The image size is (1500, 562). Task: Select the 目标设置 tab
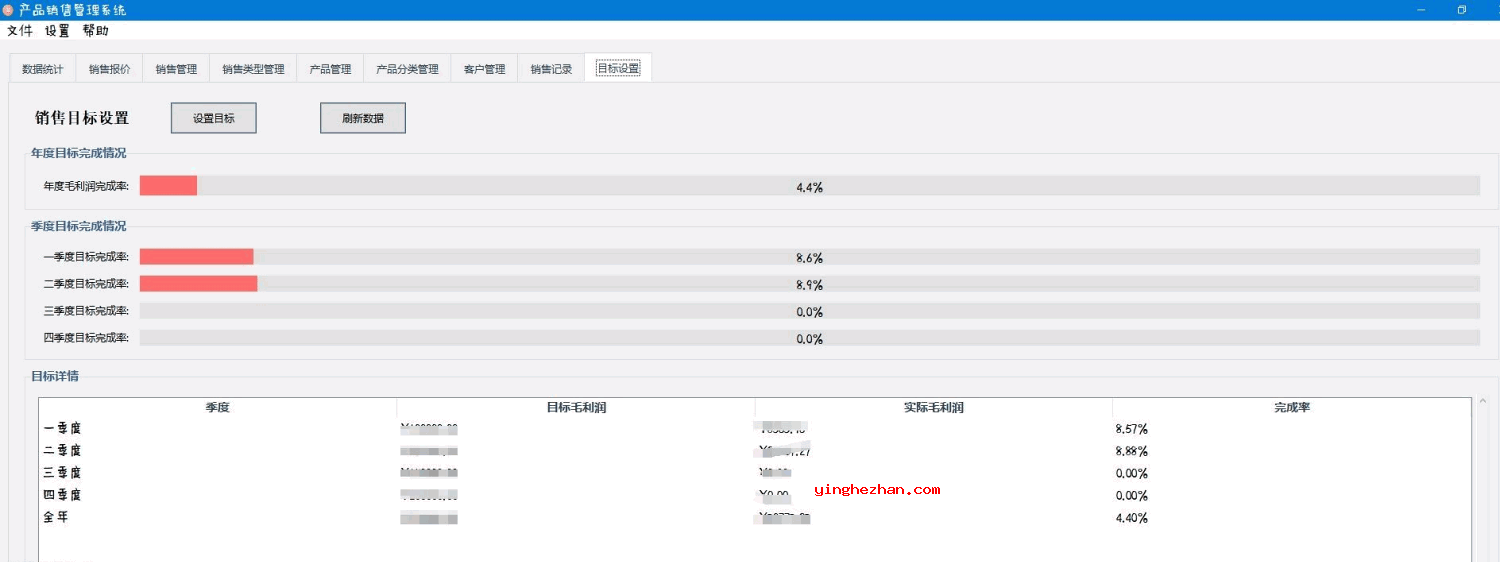618,68
